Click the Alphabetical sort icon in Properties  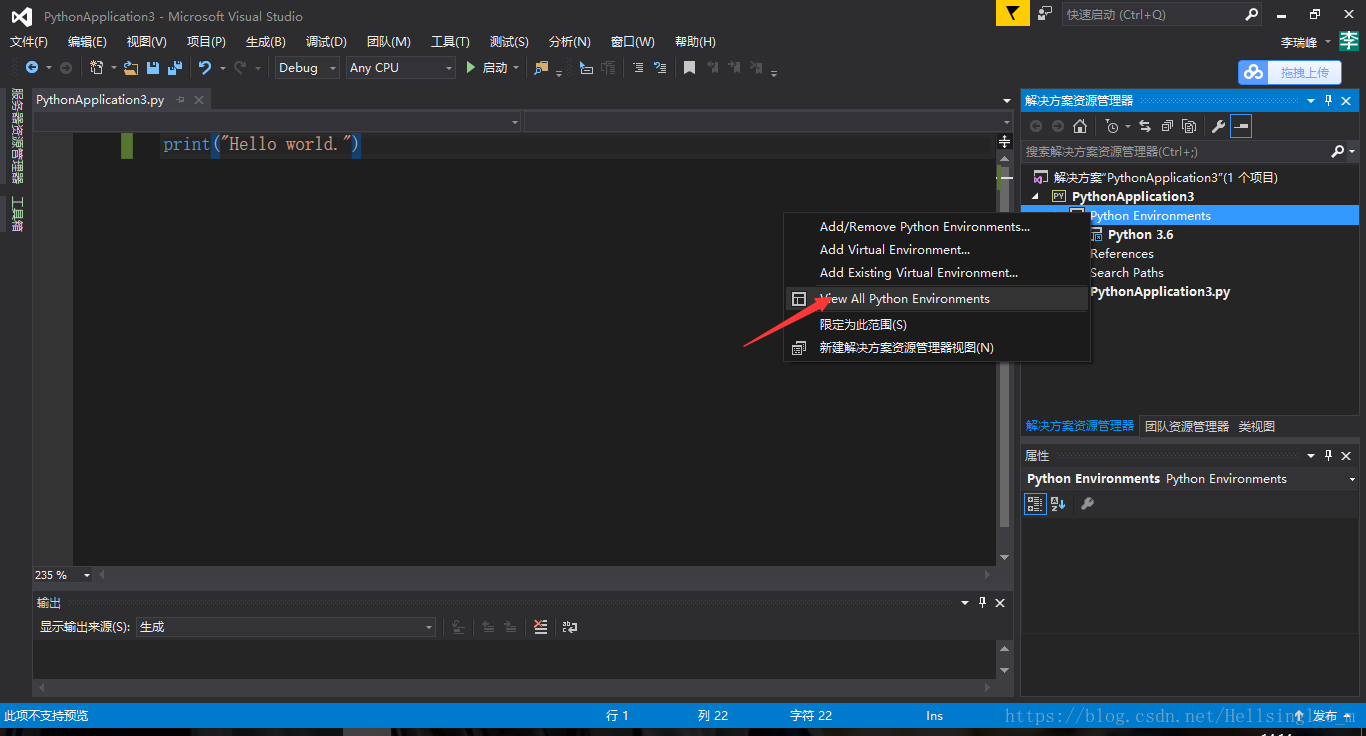pyautogui.click(x=1058, y=504)
